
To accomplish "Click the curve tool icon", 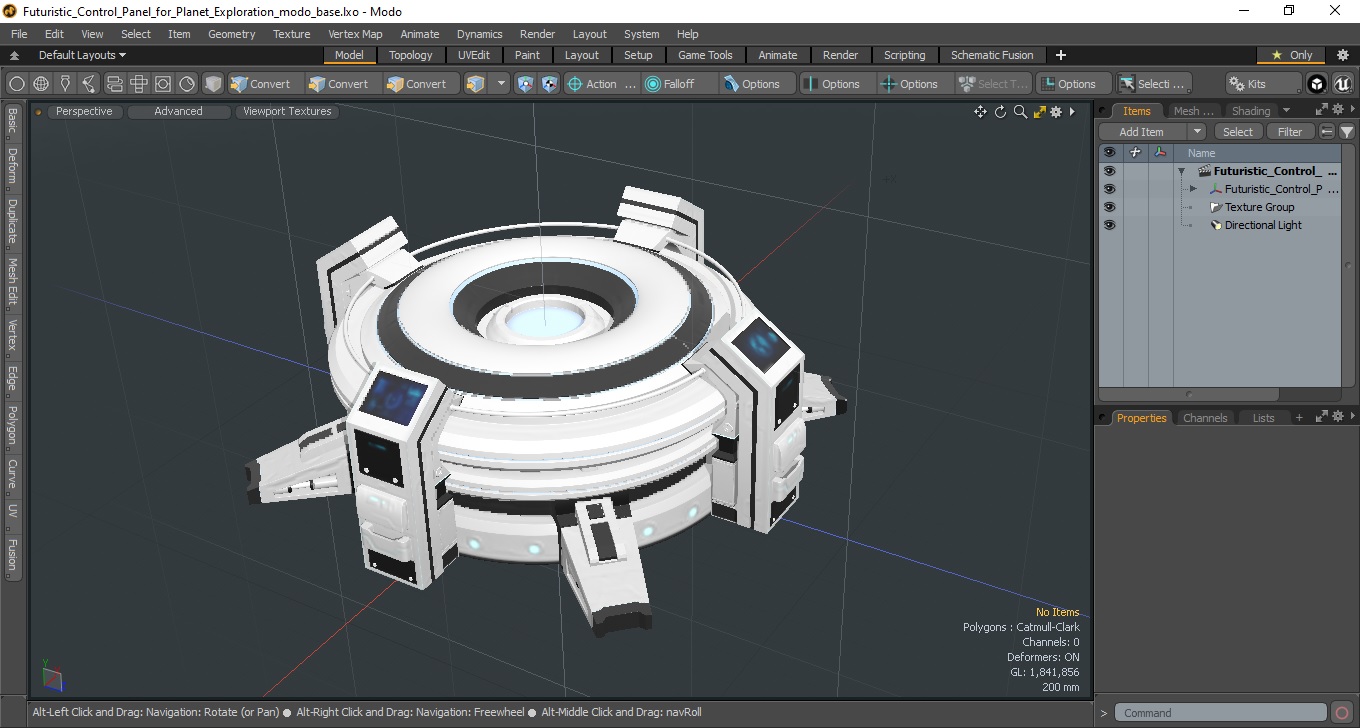I will [89, 84].
